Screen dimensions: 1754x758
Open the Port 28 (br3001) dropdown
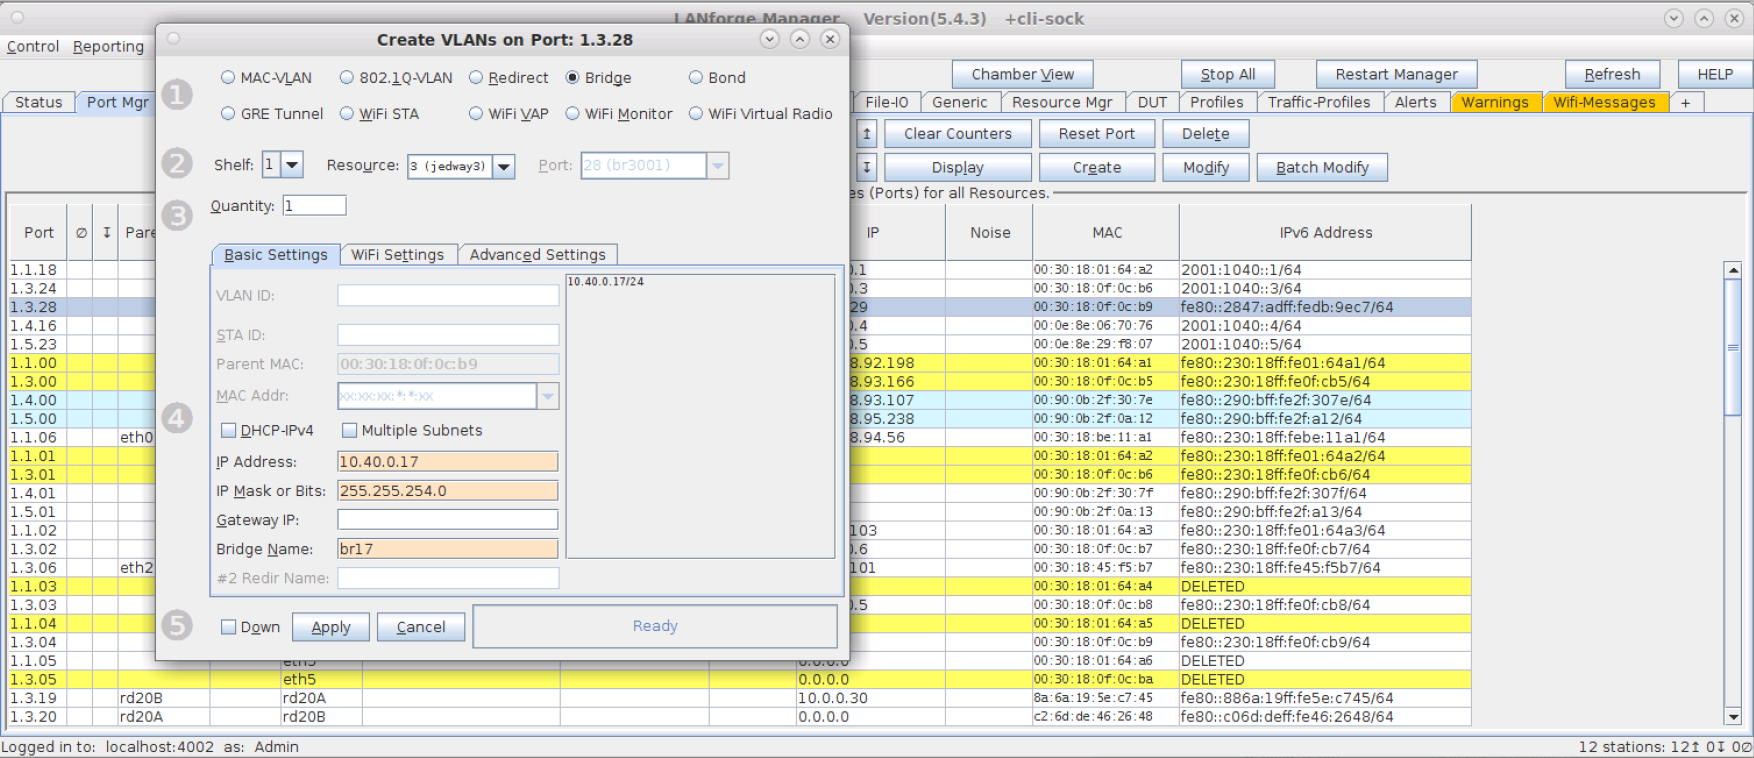click(718, 166)
